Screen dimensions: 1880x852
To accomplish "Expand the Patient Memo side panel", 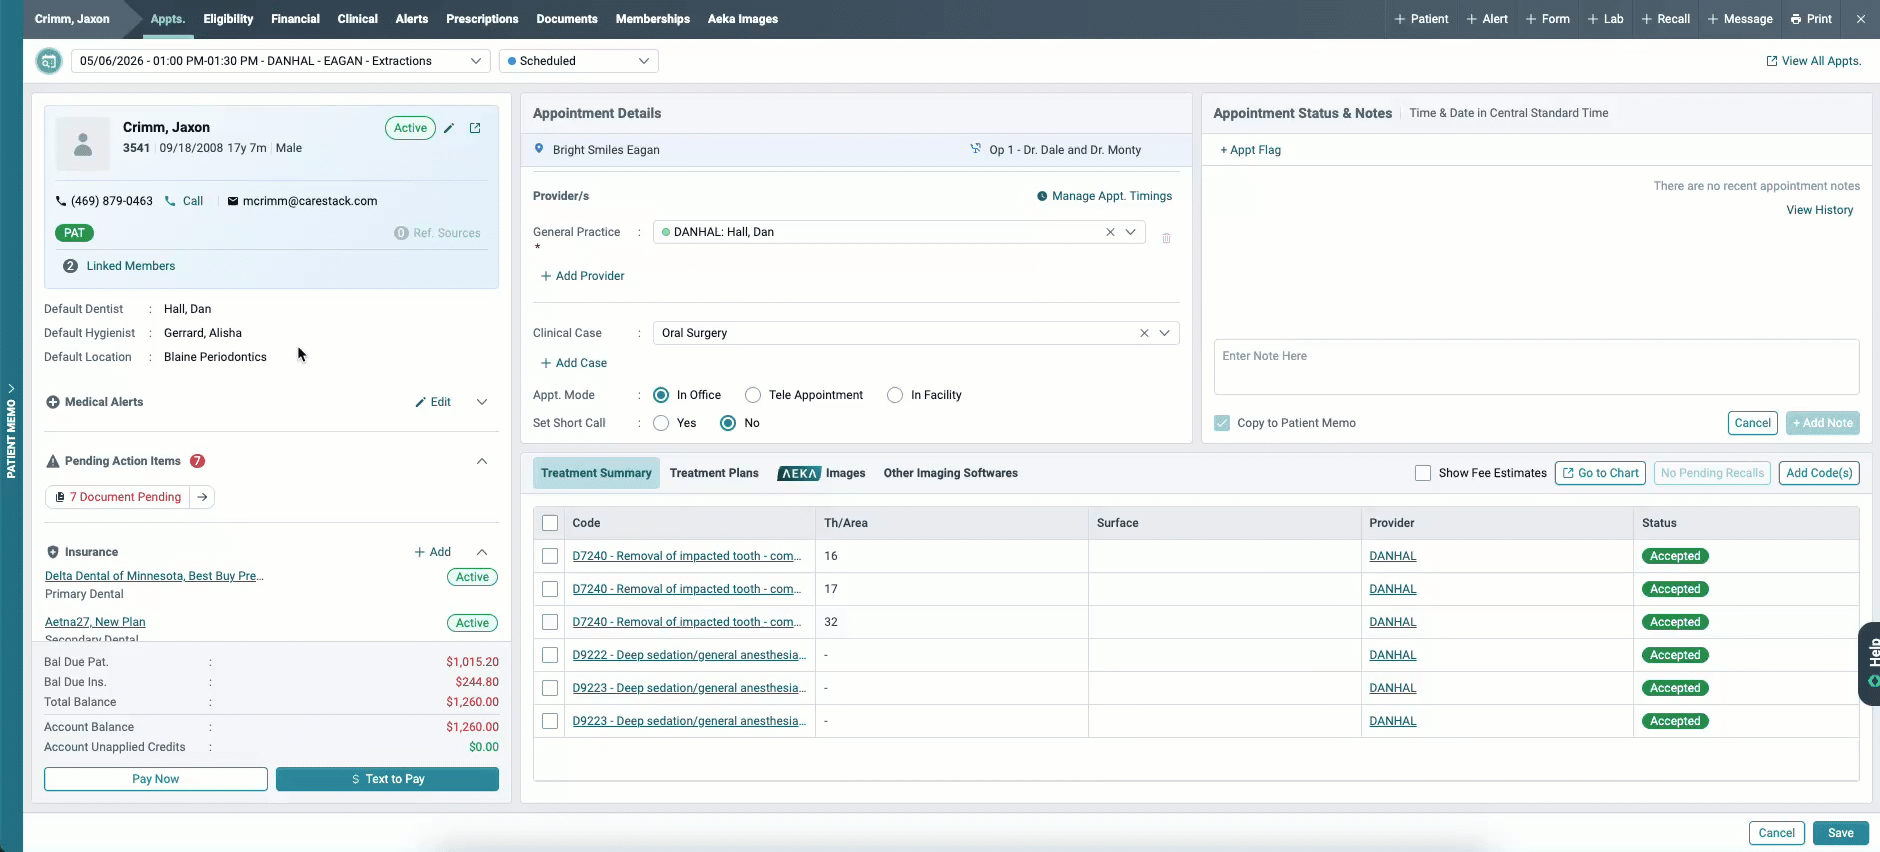I will [x=11, y=430].
